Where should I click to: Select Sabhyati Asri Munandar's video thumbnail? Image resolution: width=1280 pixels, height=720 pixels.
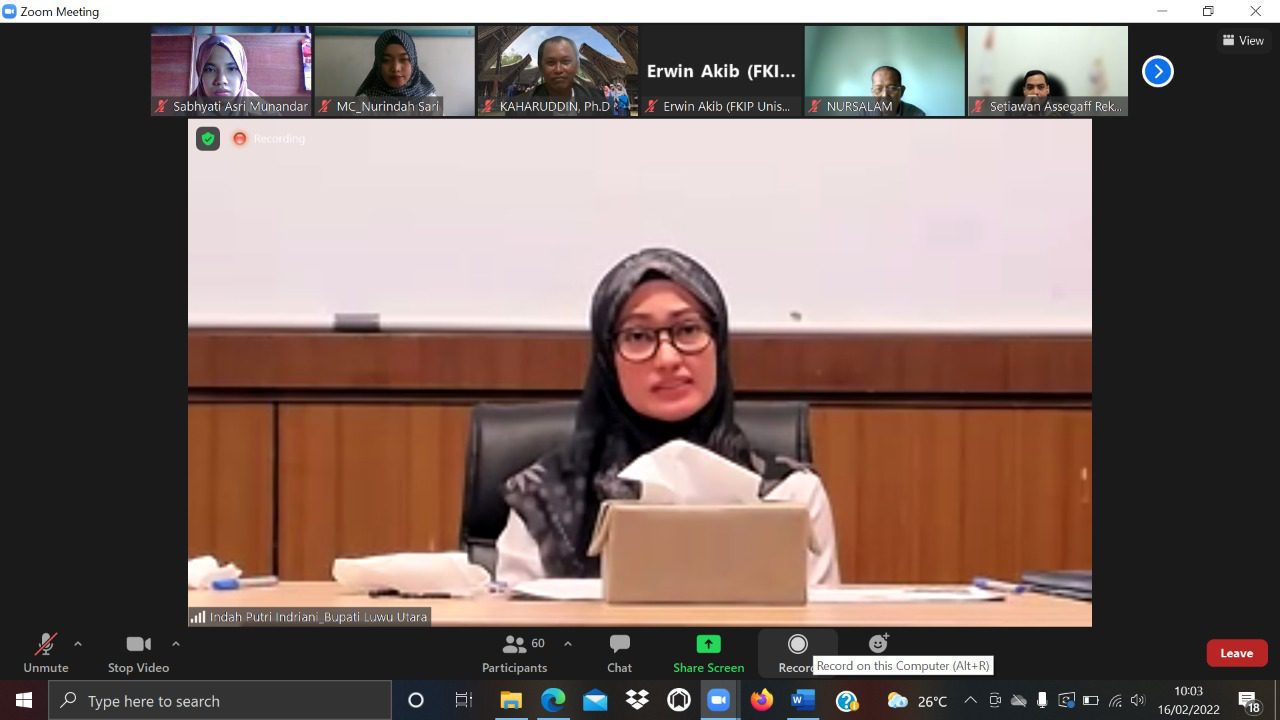click(231, 70)
